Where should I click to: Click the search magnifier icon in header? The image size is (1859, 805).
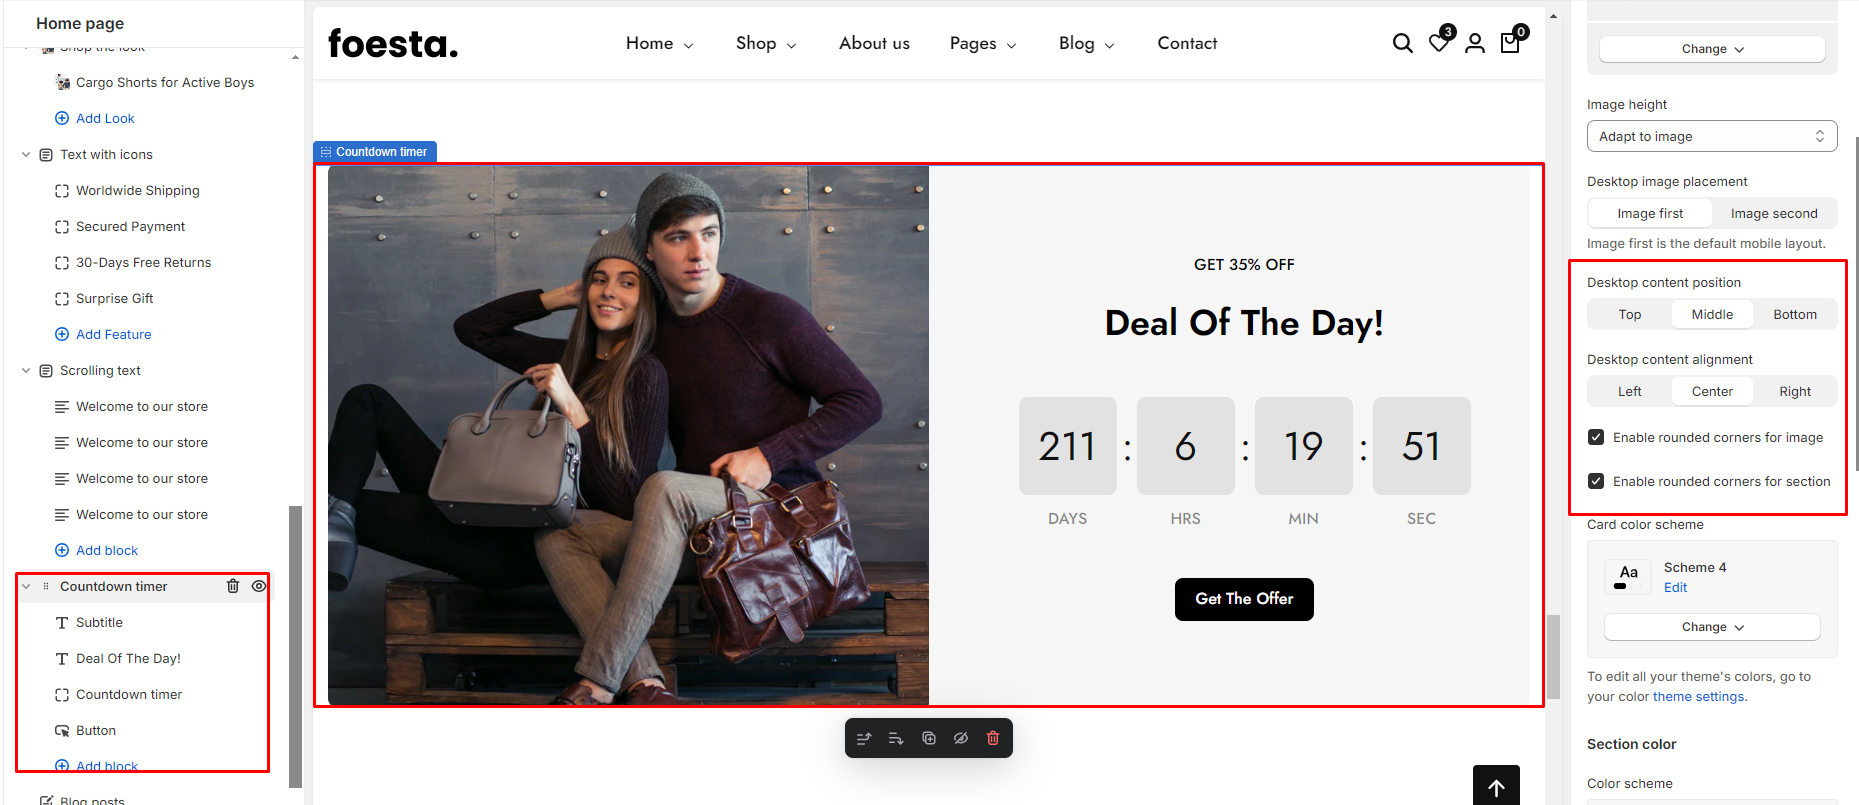click(x=1402, y=43)
